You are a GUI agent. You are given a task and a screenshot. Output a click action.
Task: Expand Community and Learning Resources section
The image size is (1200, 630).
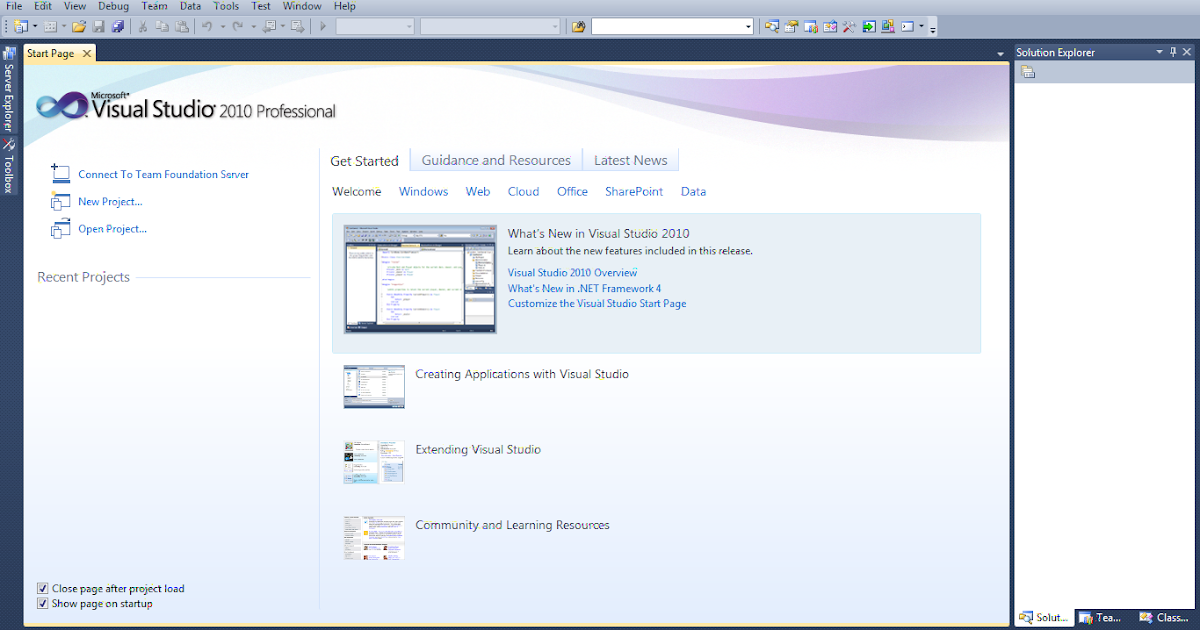(x=512, y=525)
